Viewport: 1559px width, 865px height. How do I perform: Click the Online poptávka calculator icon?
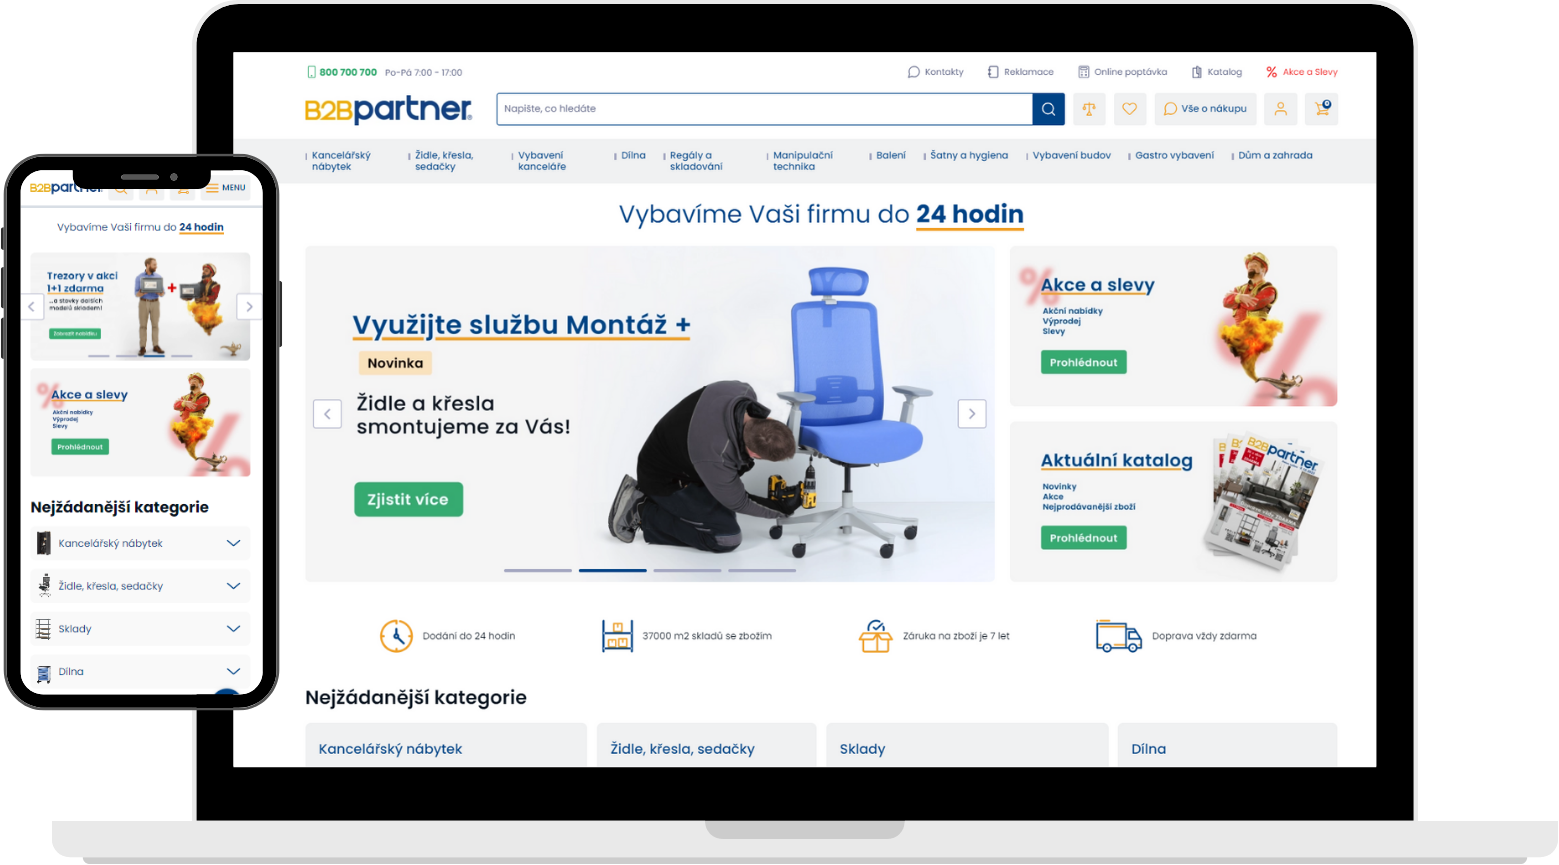[1083, 72]
